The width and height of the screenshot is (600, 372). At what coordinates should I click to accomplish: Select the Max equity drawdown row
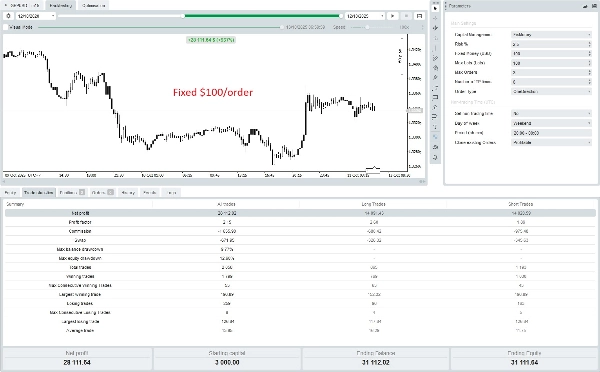click(300, 258)
